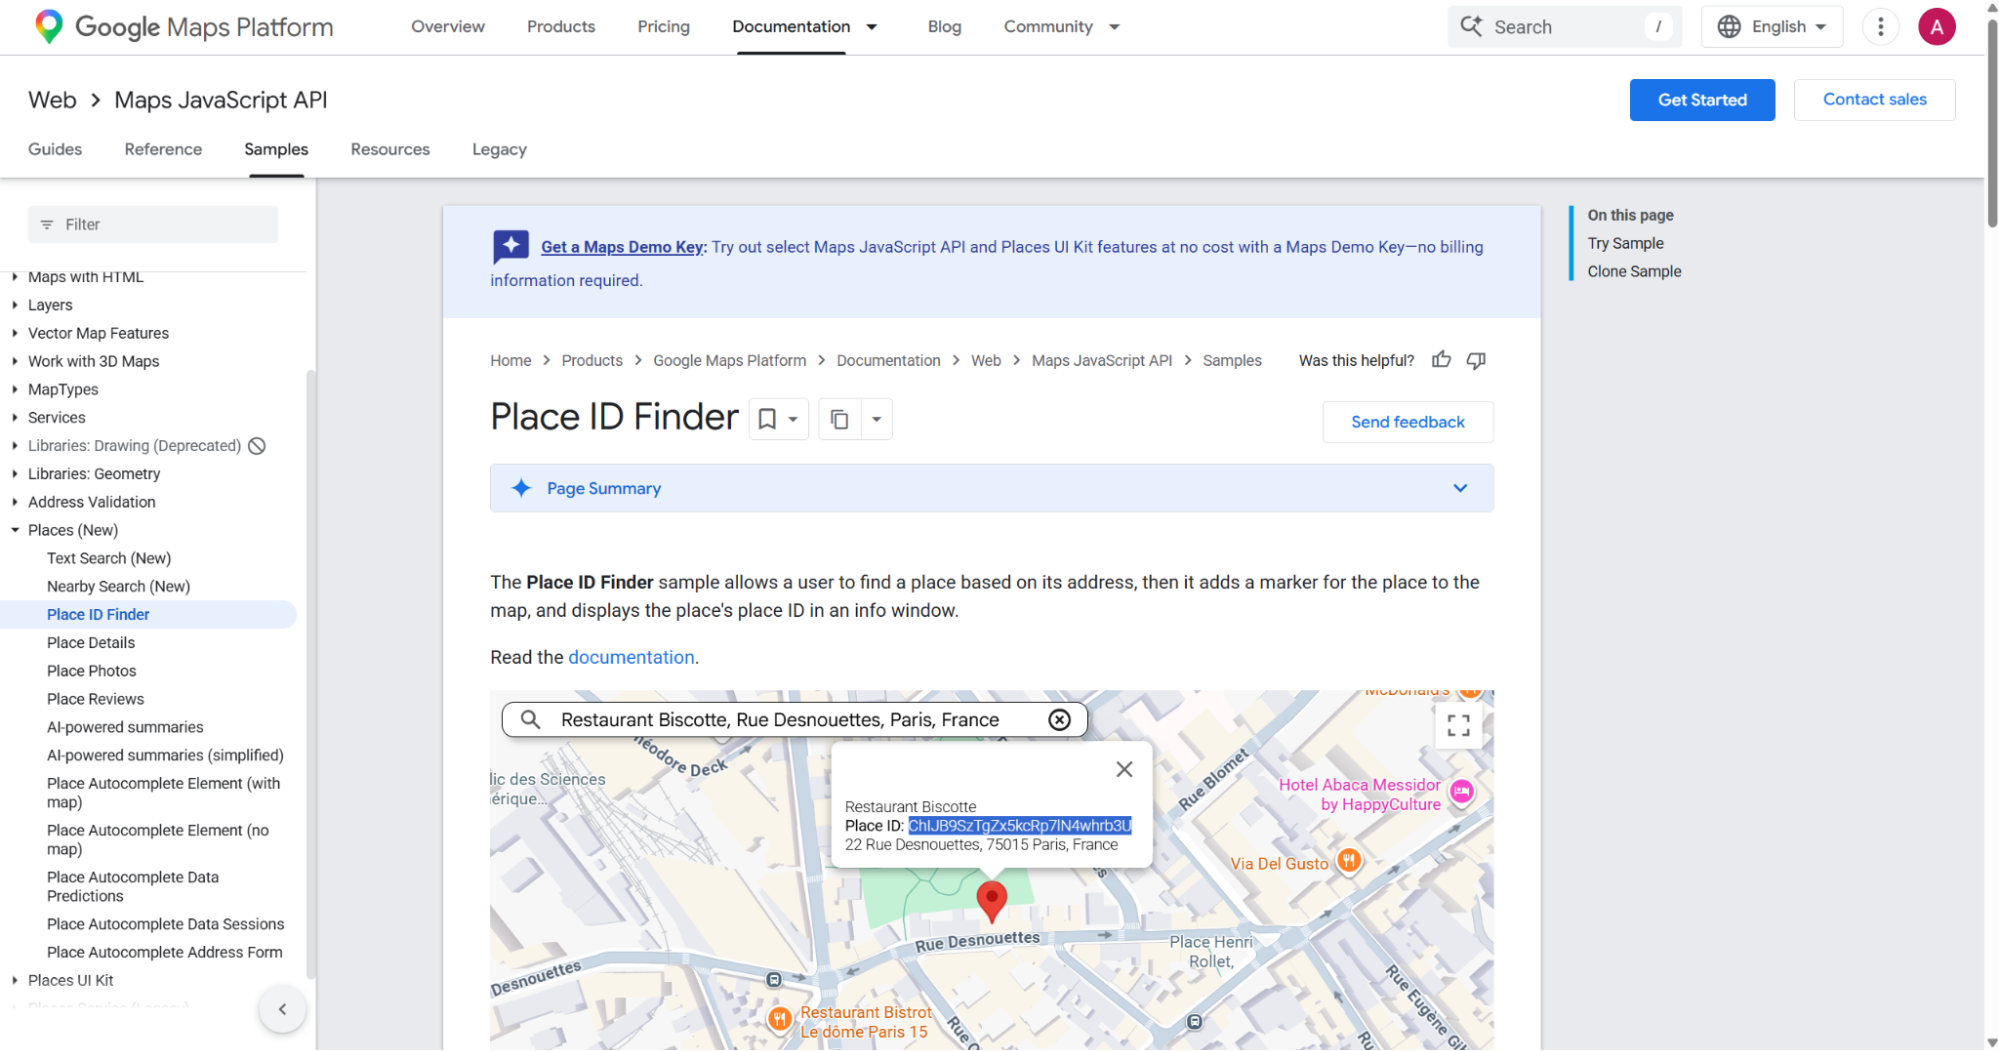Screen dimensions: 1999x1051
Task: Open the Overview menu item
Action: 448,27
